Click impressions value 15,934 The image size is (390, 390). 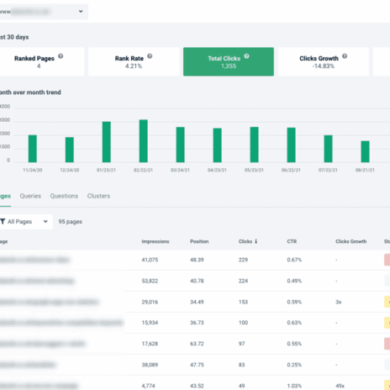[150, 323]
